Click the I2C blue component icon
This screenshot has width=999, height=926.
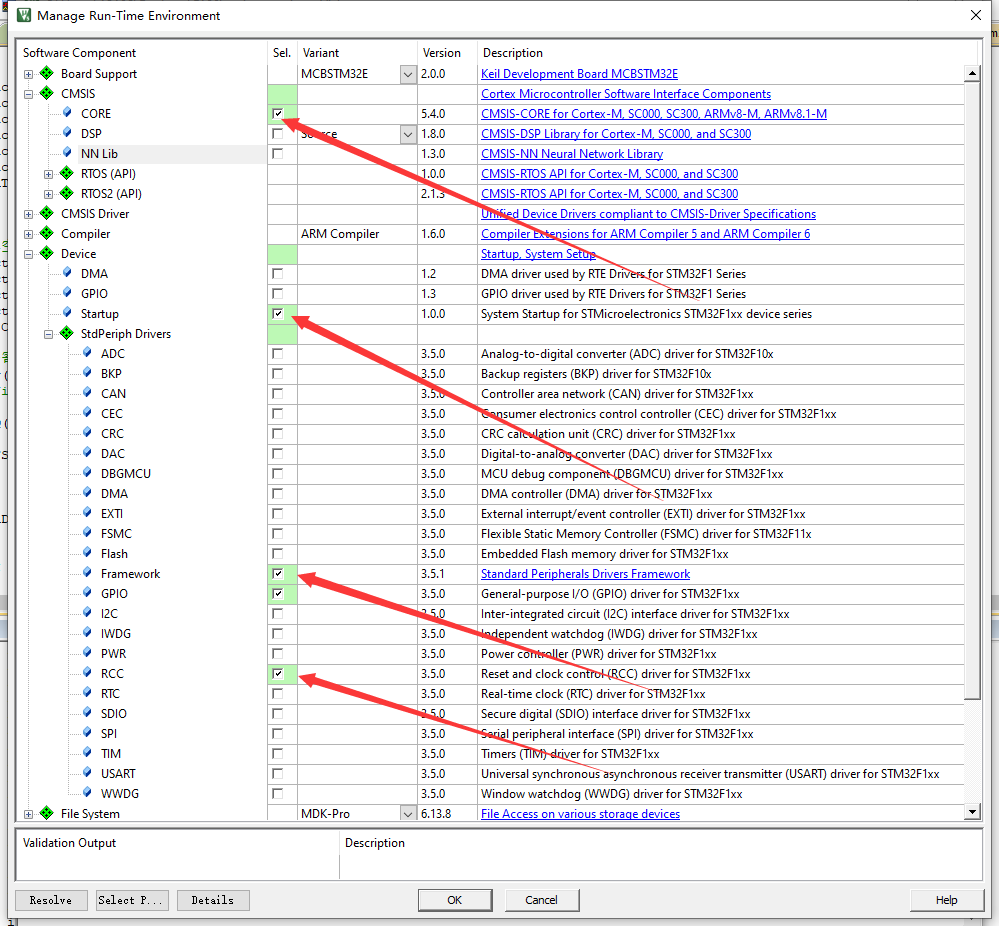(87, 613)
